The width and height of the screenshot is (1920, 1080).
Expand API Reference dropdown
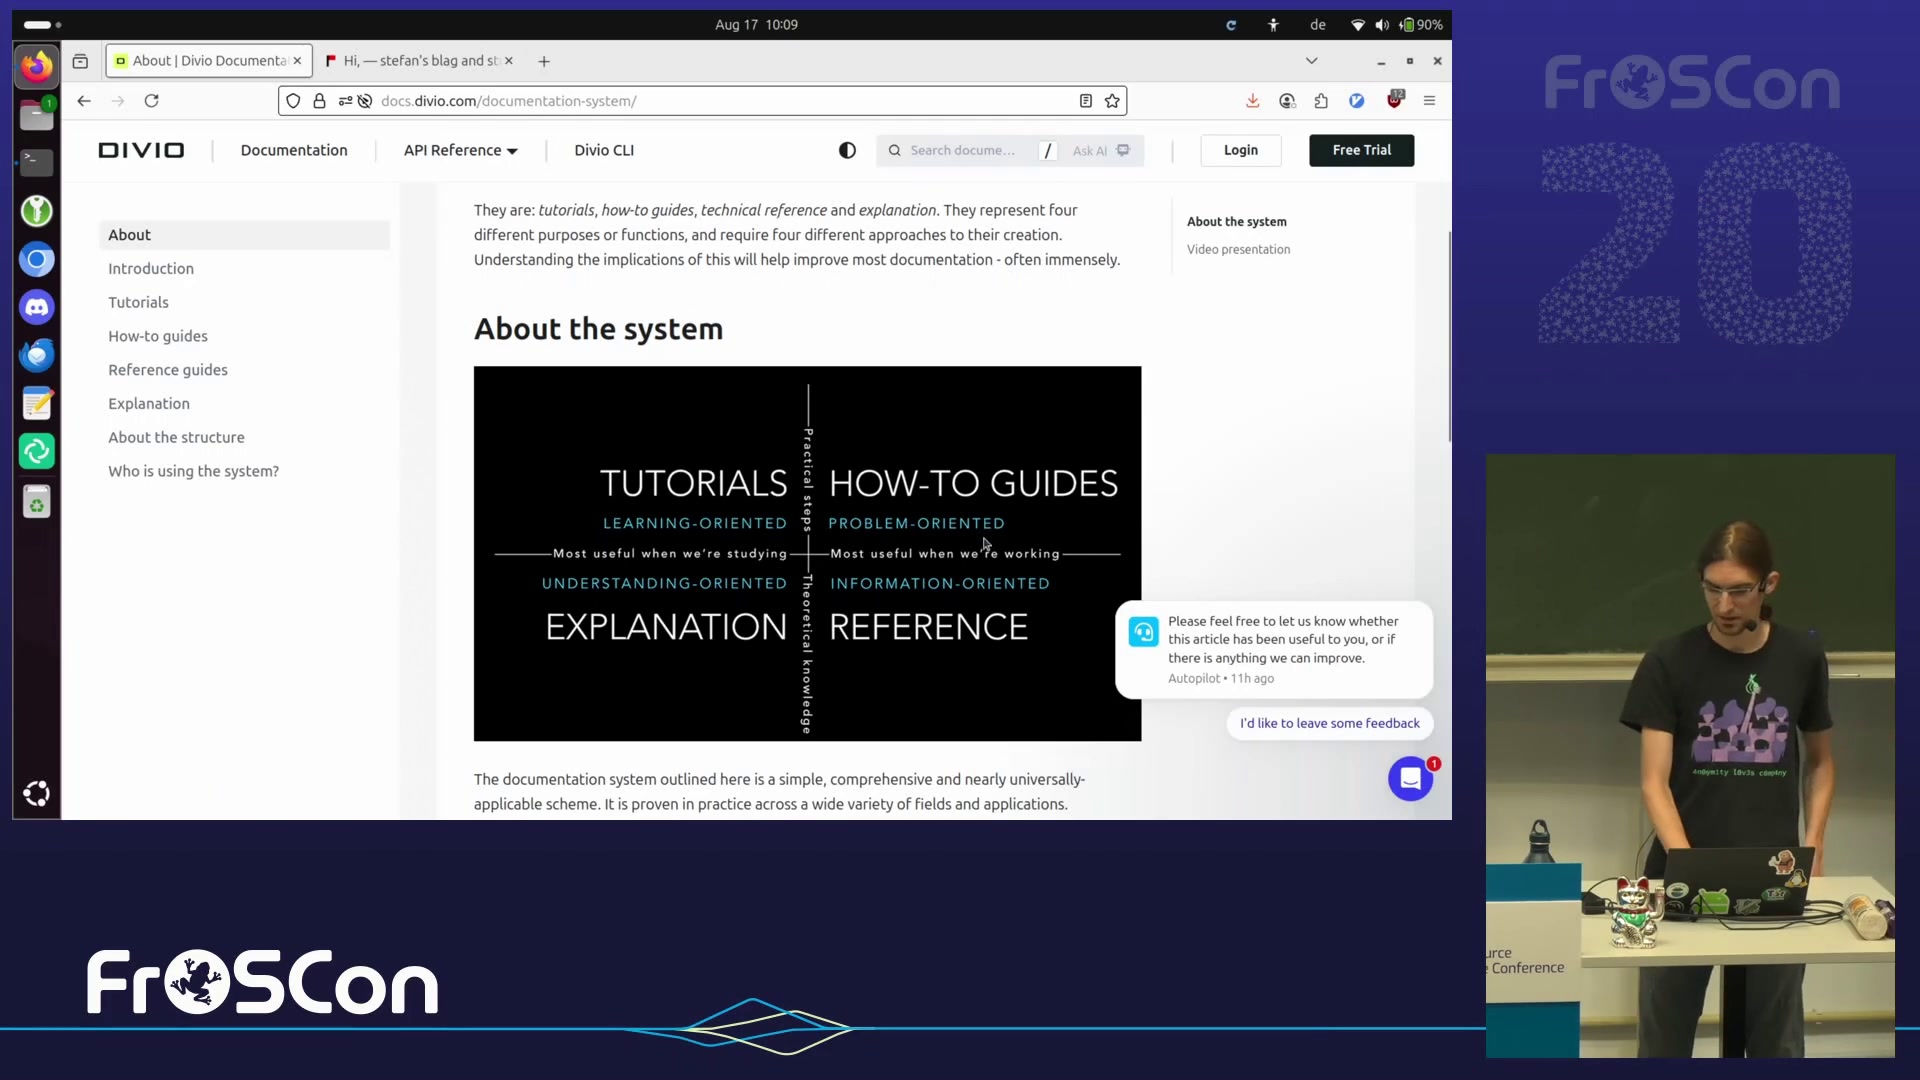tap(460, 150)
